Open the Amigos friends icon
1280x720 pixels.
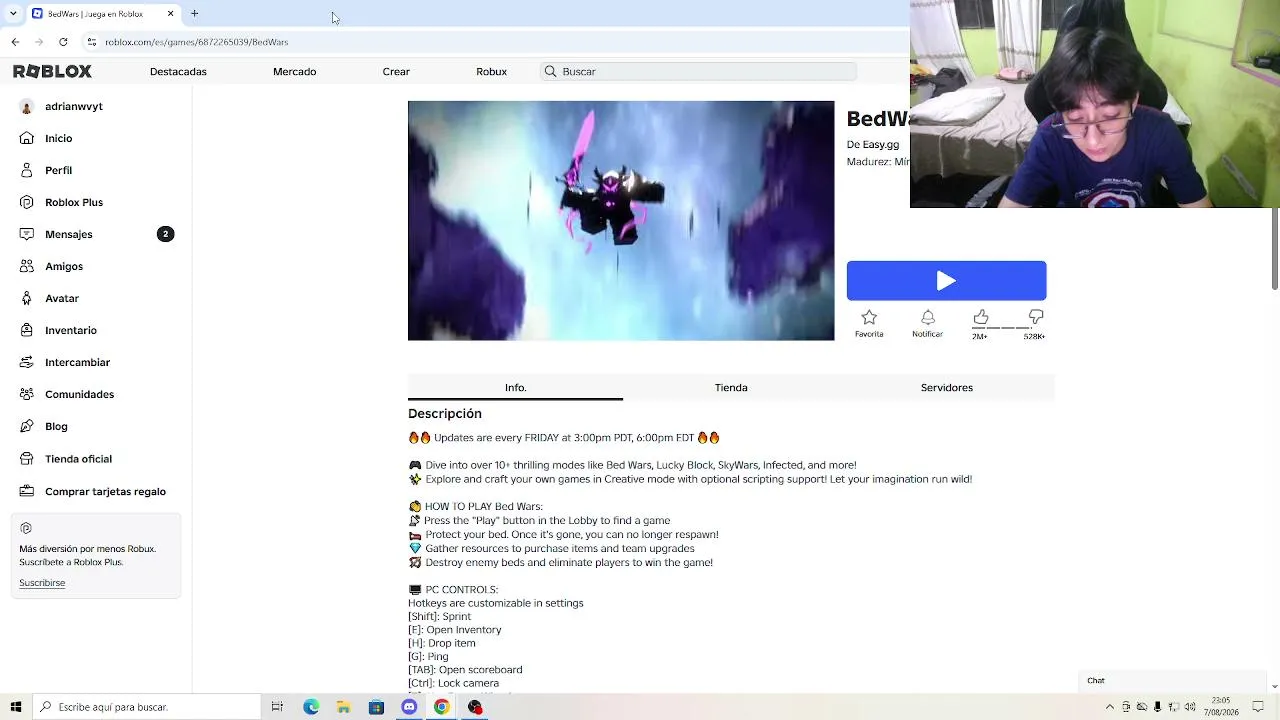26,266
